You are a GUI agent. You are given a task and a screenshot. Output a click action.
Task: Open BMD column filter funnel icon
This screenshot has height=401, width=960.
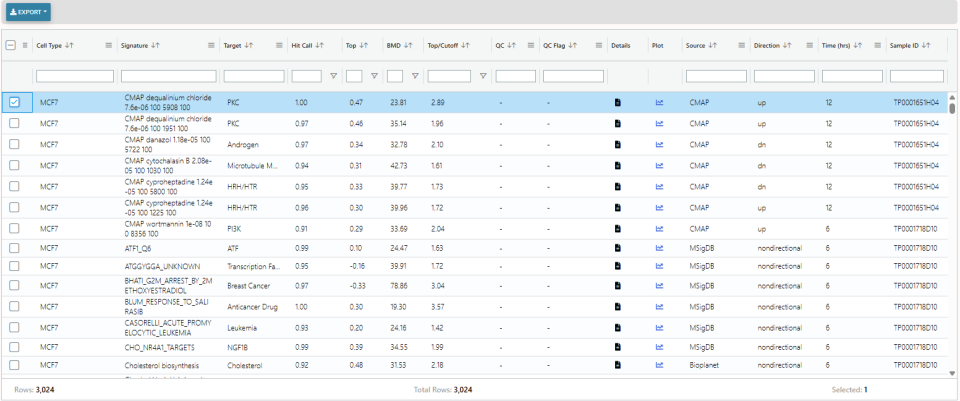(415, 76)
